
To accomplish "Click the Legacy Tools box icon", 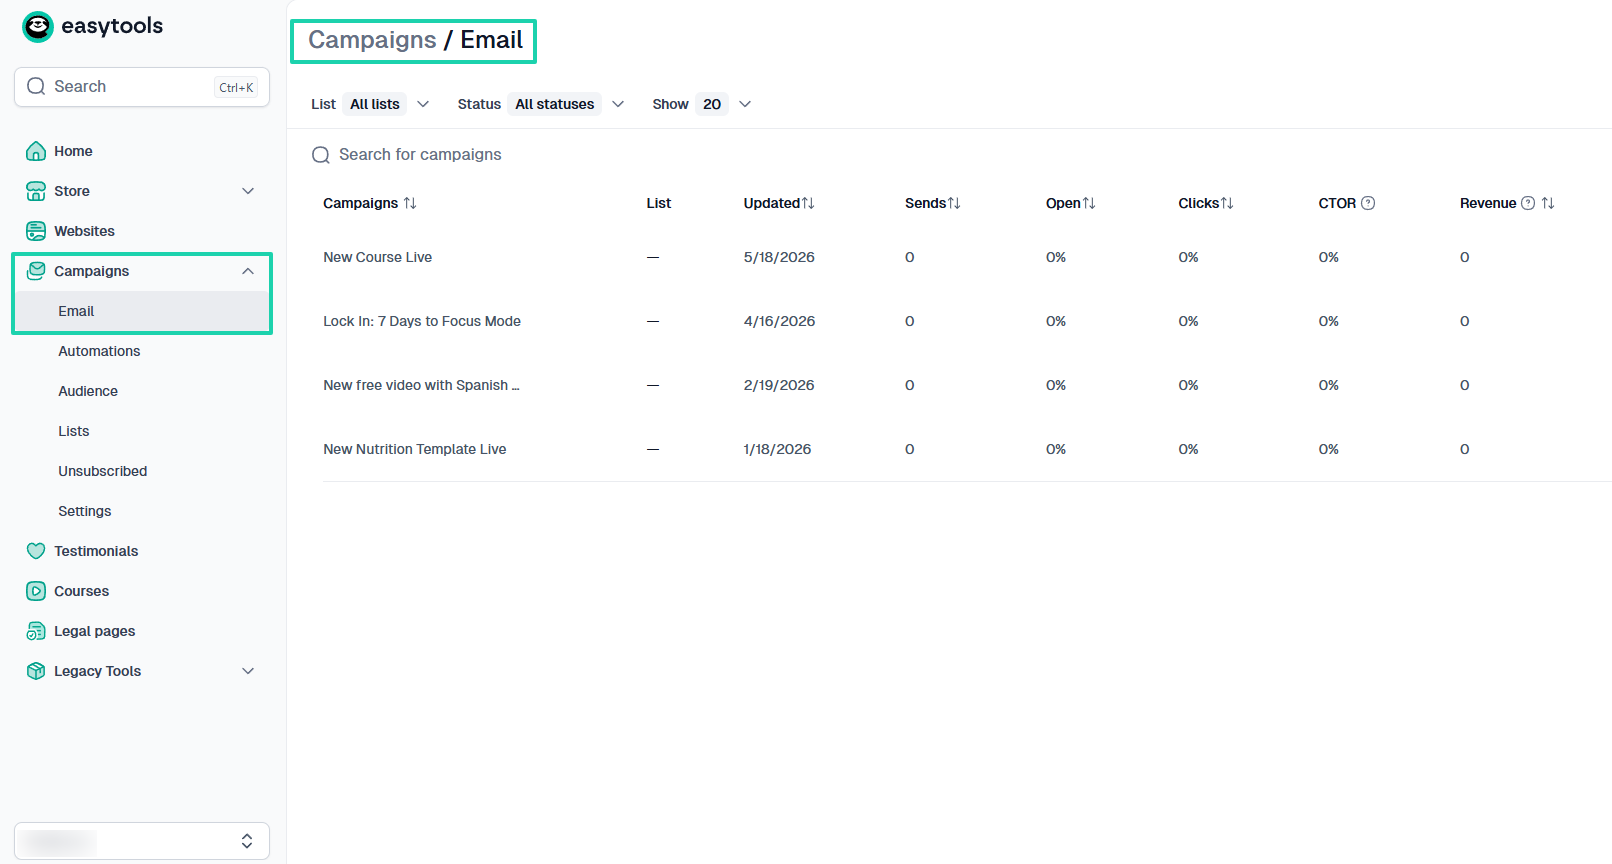I will pos(36,671).
